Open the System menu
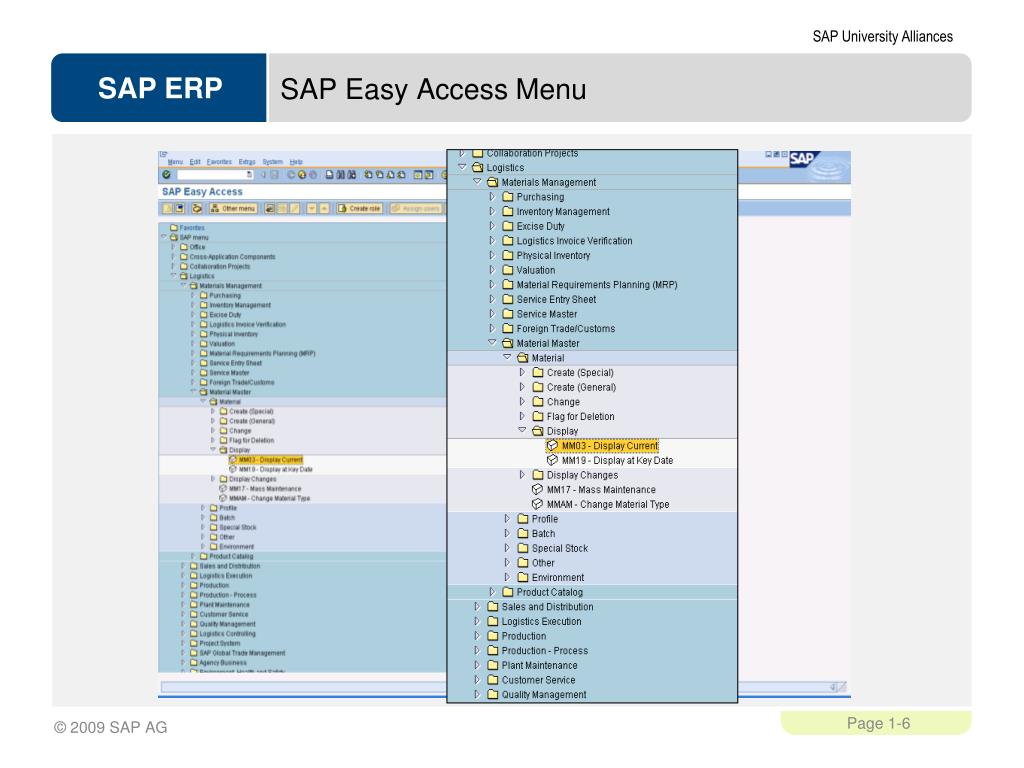This screenshot has width=1024, height=768. [273, 162]
